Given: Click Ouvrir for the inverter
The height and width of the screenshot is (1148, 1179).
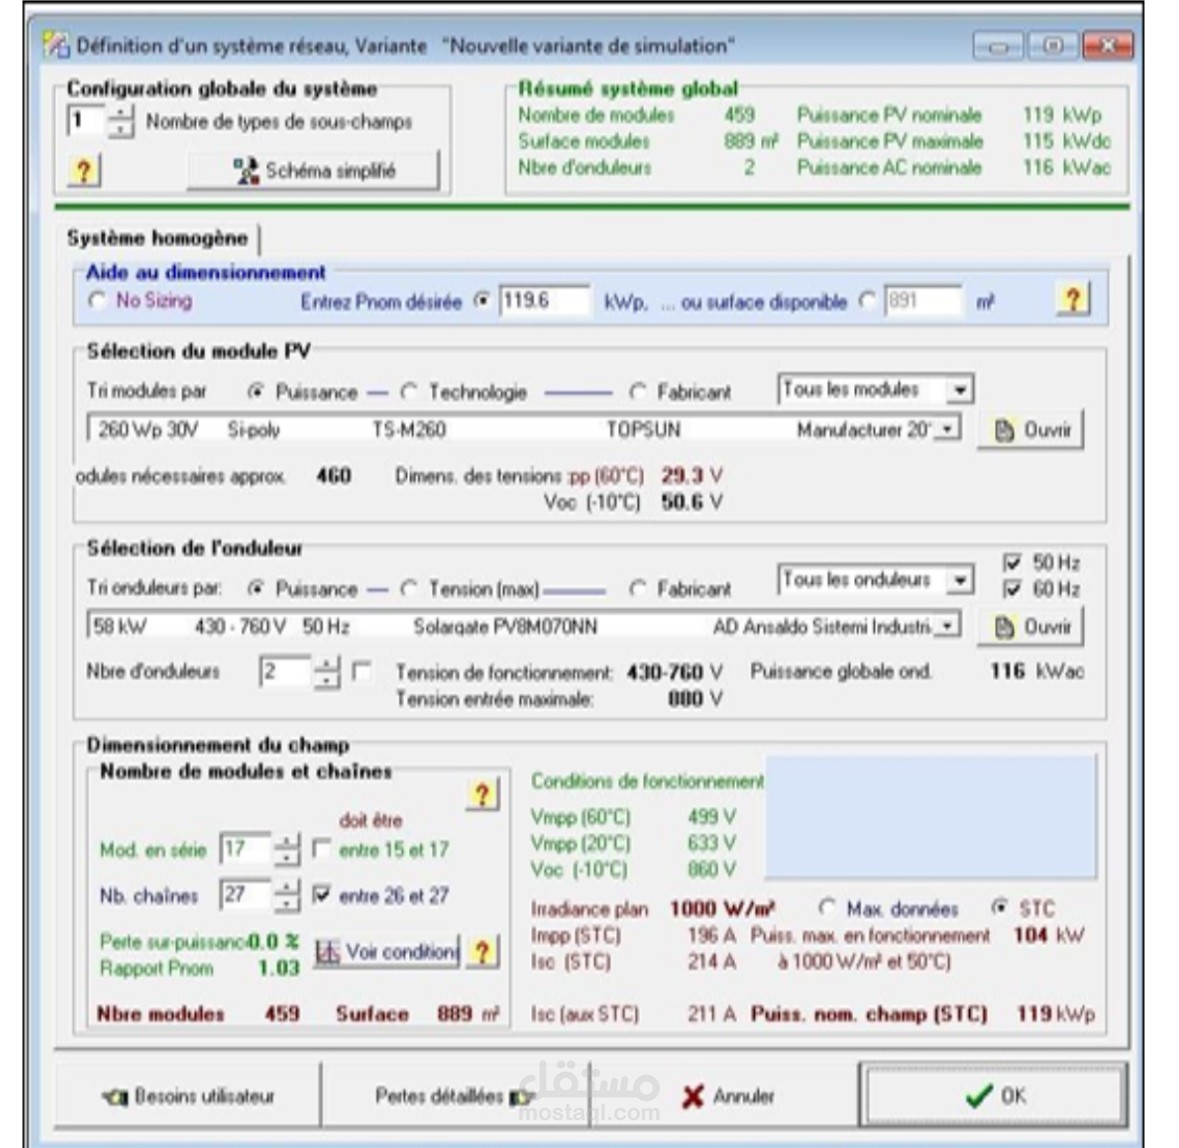Looking at the screenshot, I should pos(1031,627).
